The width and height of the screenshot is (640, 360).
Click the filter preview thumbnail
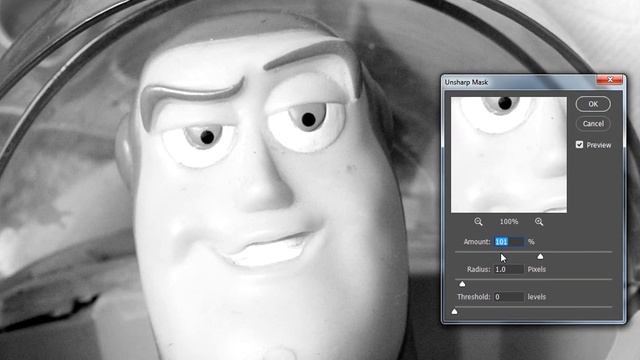point(509,155)
